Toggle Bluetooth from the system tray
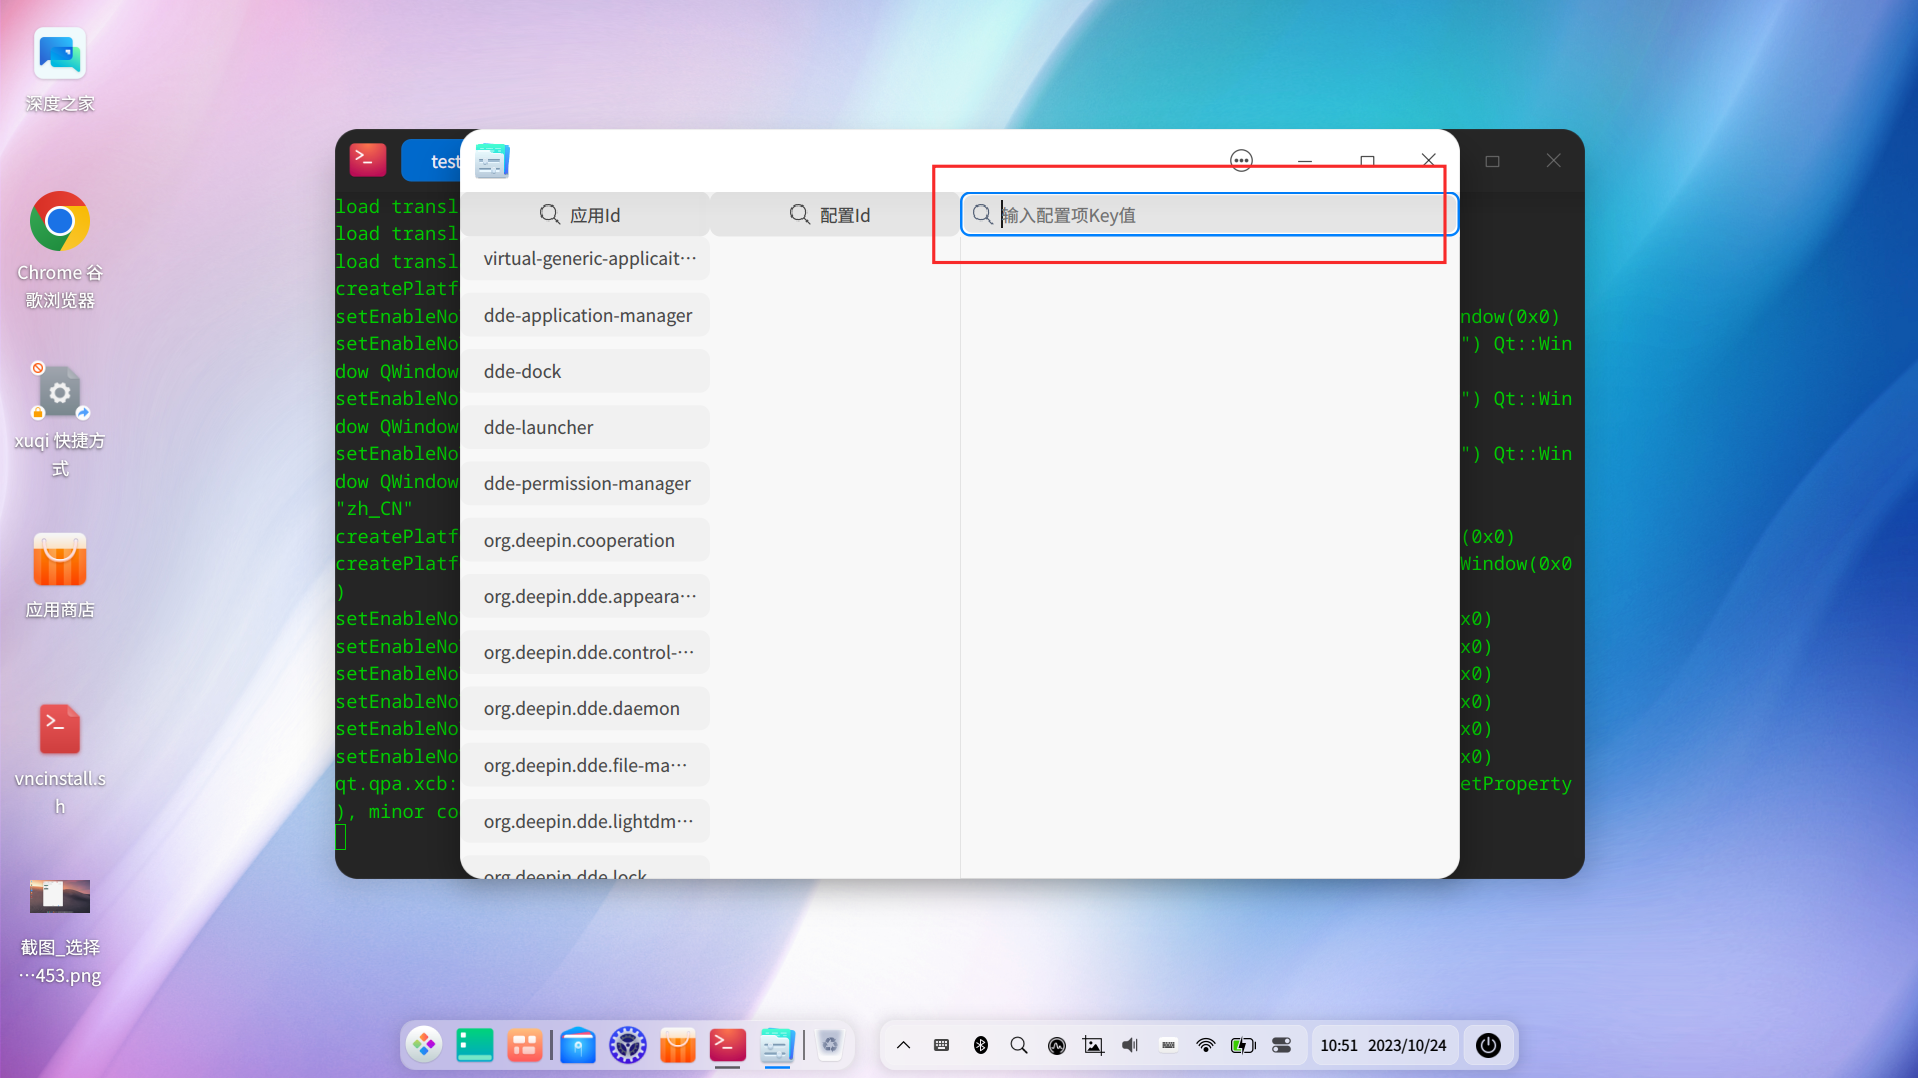1918x1078 pixels. click(x=980, y=1045)
